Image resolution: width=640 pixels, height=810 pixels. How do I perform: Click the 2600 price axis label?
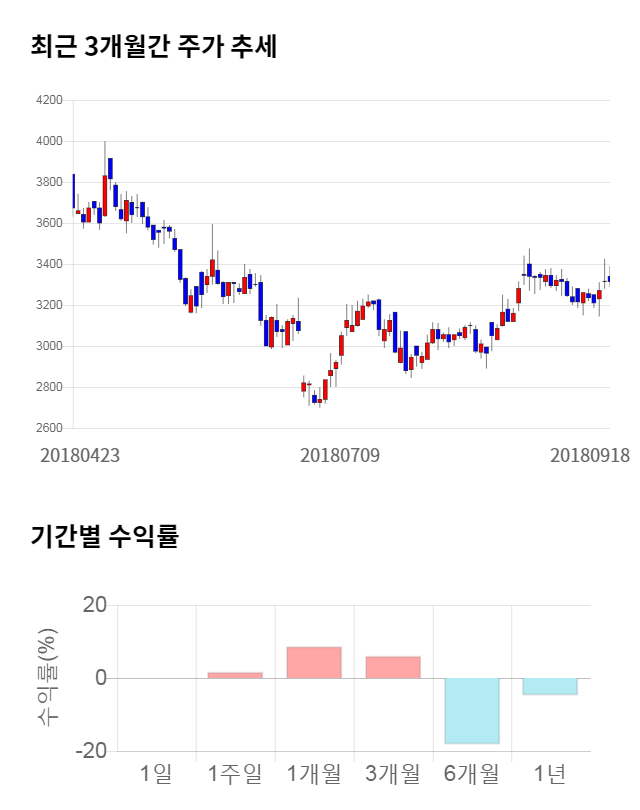[x=49, y=429]
